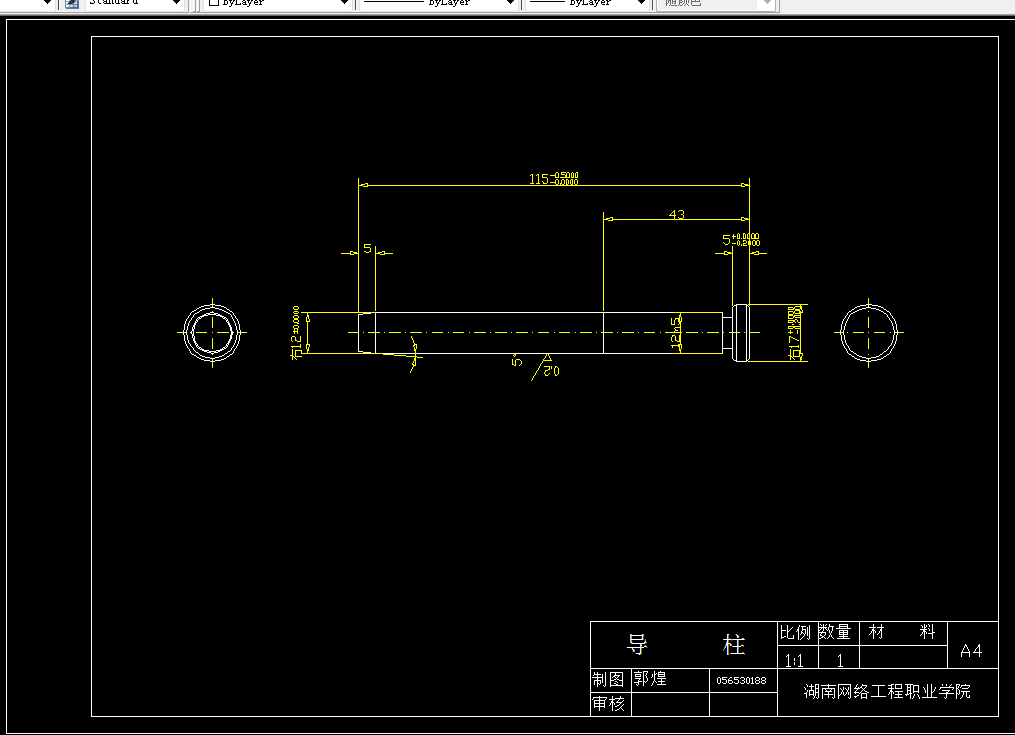Screen dimensions: 1015x735
Task: Click the 制图 label in title block
Action: pyautogui.click(x=610, y=680)
